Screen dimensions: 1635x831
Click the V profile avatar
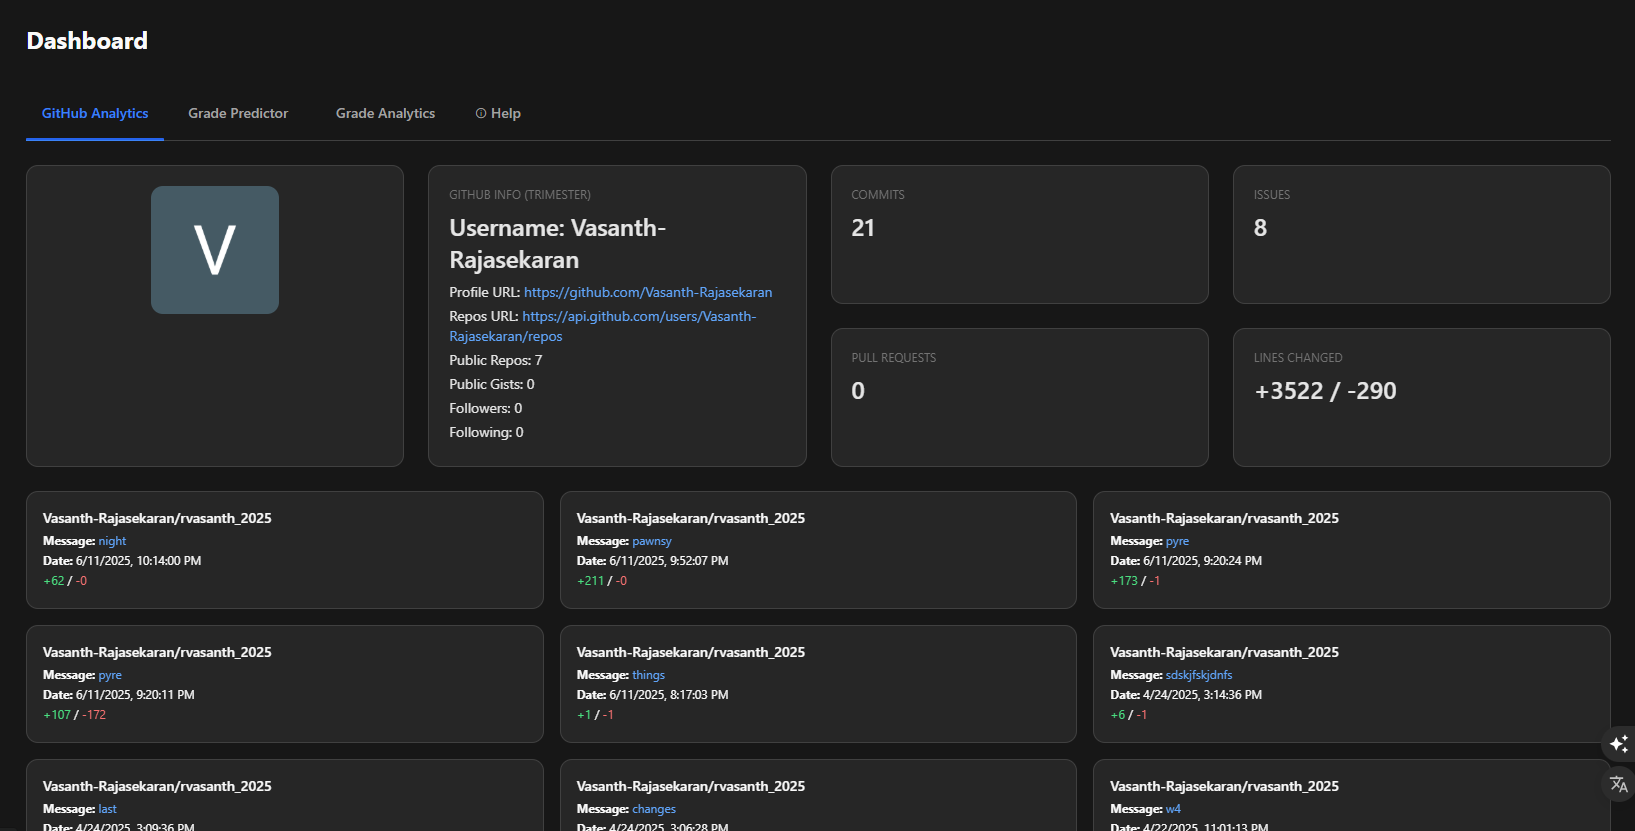215,250
